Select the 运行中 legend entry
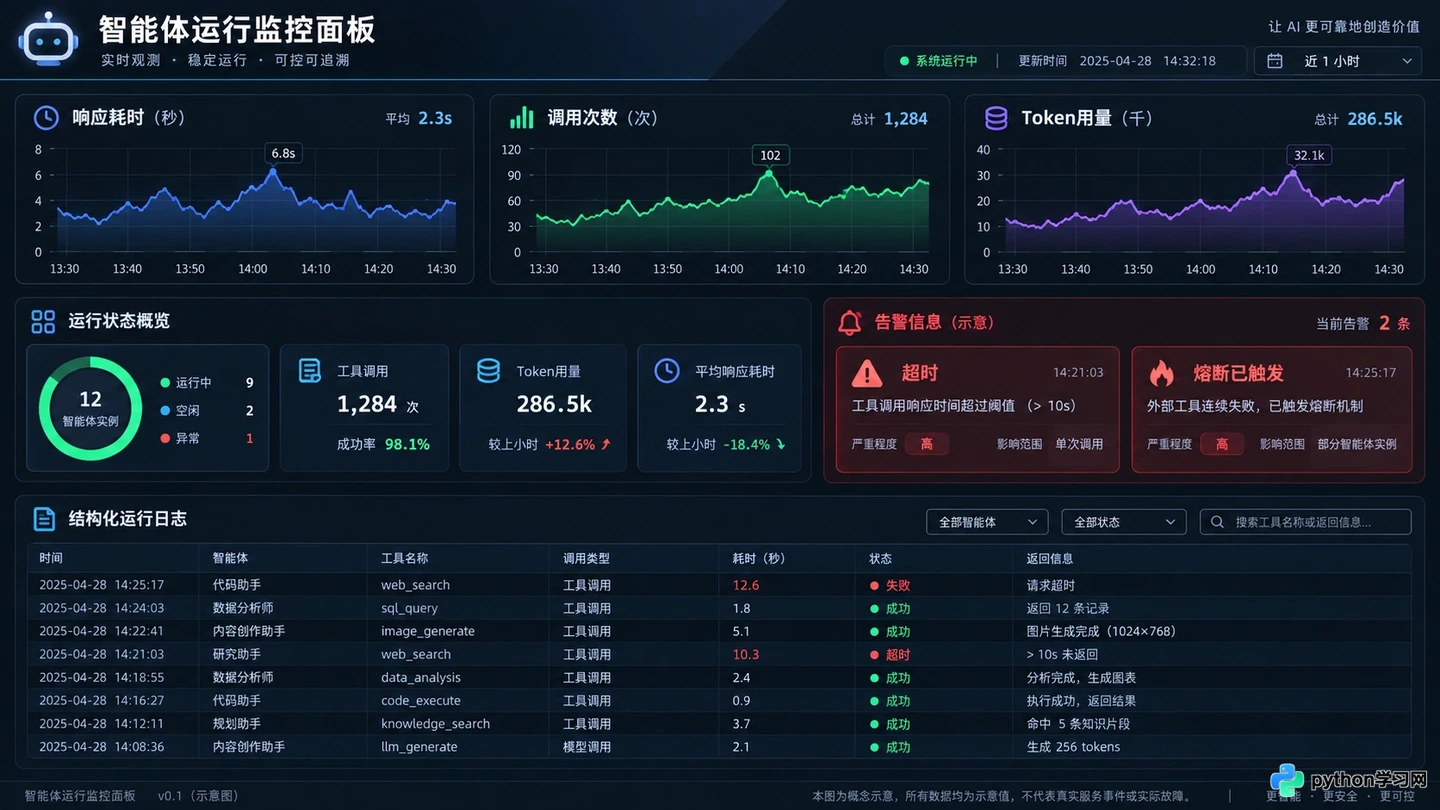 pyautogui.click(x=207, y=383)
